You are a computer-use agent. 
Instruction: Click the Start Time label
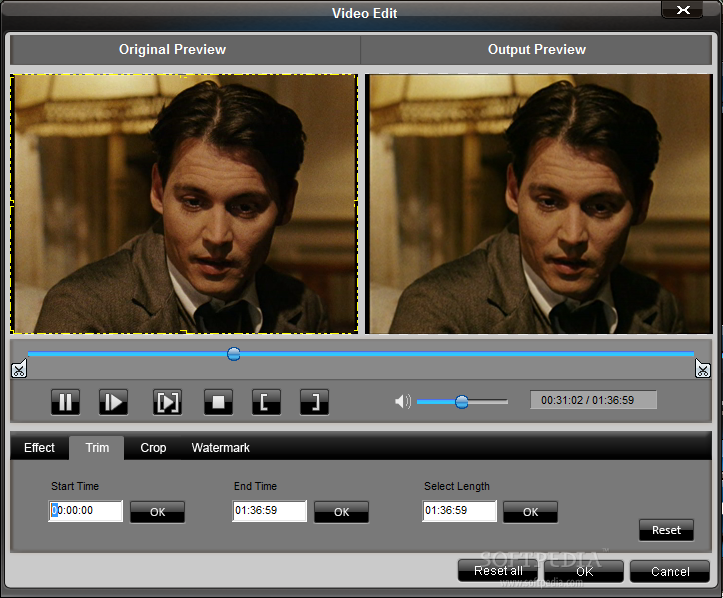click(x=75, y=486)
